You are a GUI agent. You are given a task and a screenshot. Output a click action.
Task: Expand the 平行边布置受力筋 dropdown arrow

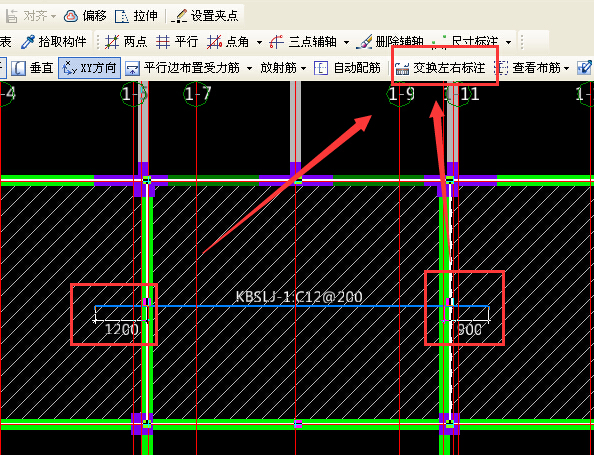tap(249, 69)
